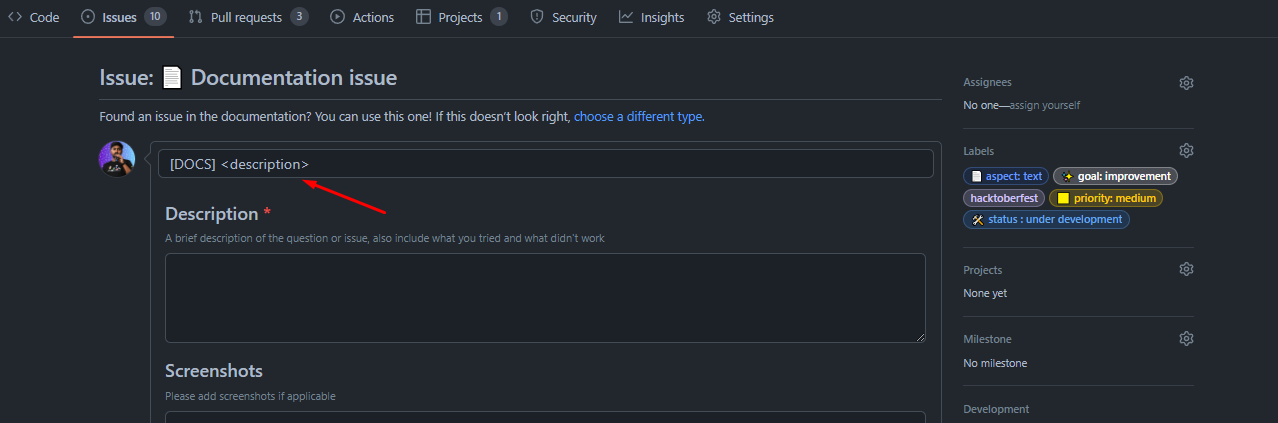
Task: Open the Pull requests tab
Action: 248,17
